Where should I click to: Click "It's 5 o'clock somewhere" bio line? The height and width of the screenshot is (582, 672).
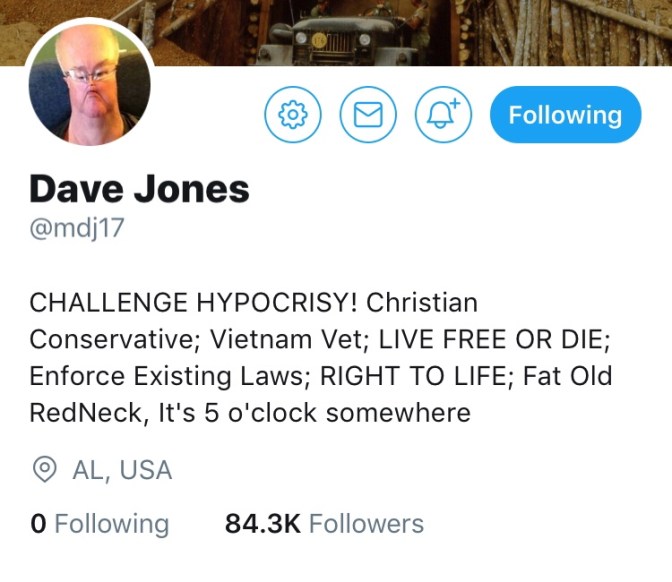315,413
